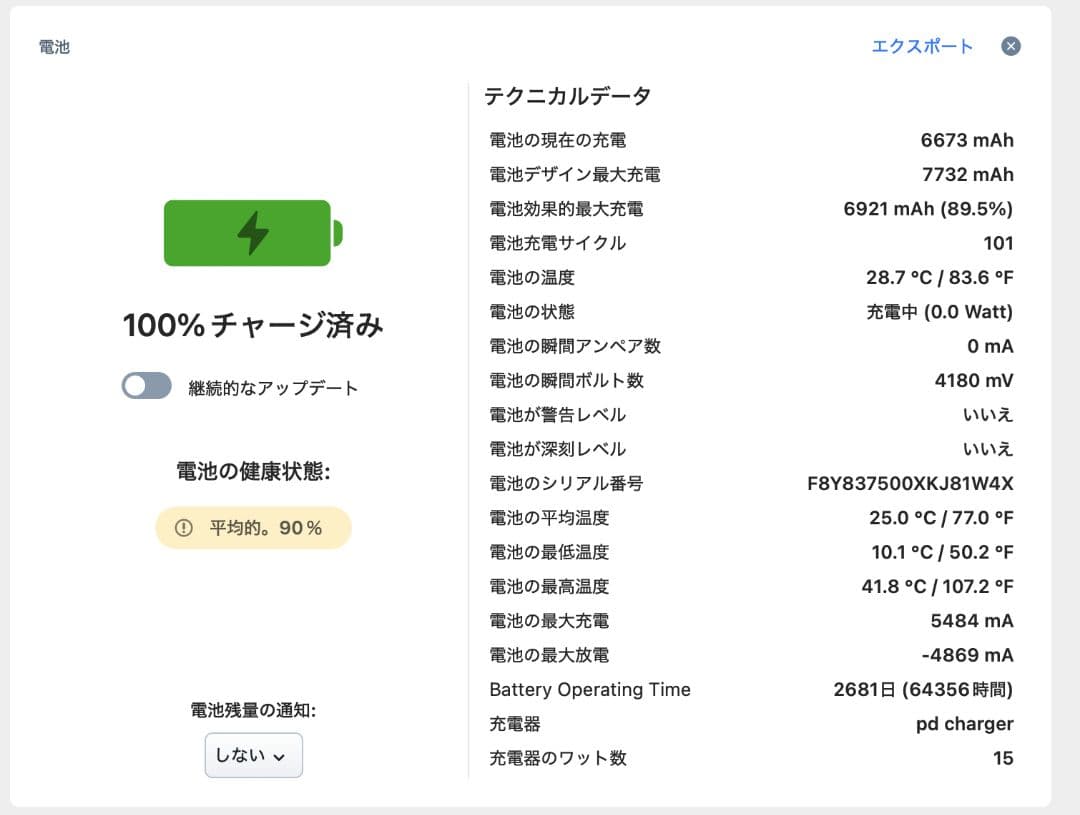This screenshot has width=1080, height=815.
Task: Click the 平均的。90% health status badge
Action: pos(252,527)
